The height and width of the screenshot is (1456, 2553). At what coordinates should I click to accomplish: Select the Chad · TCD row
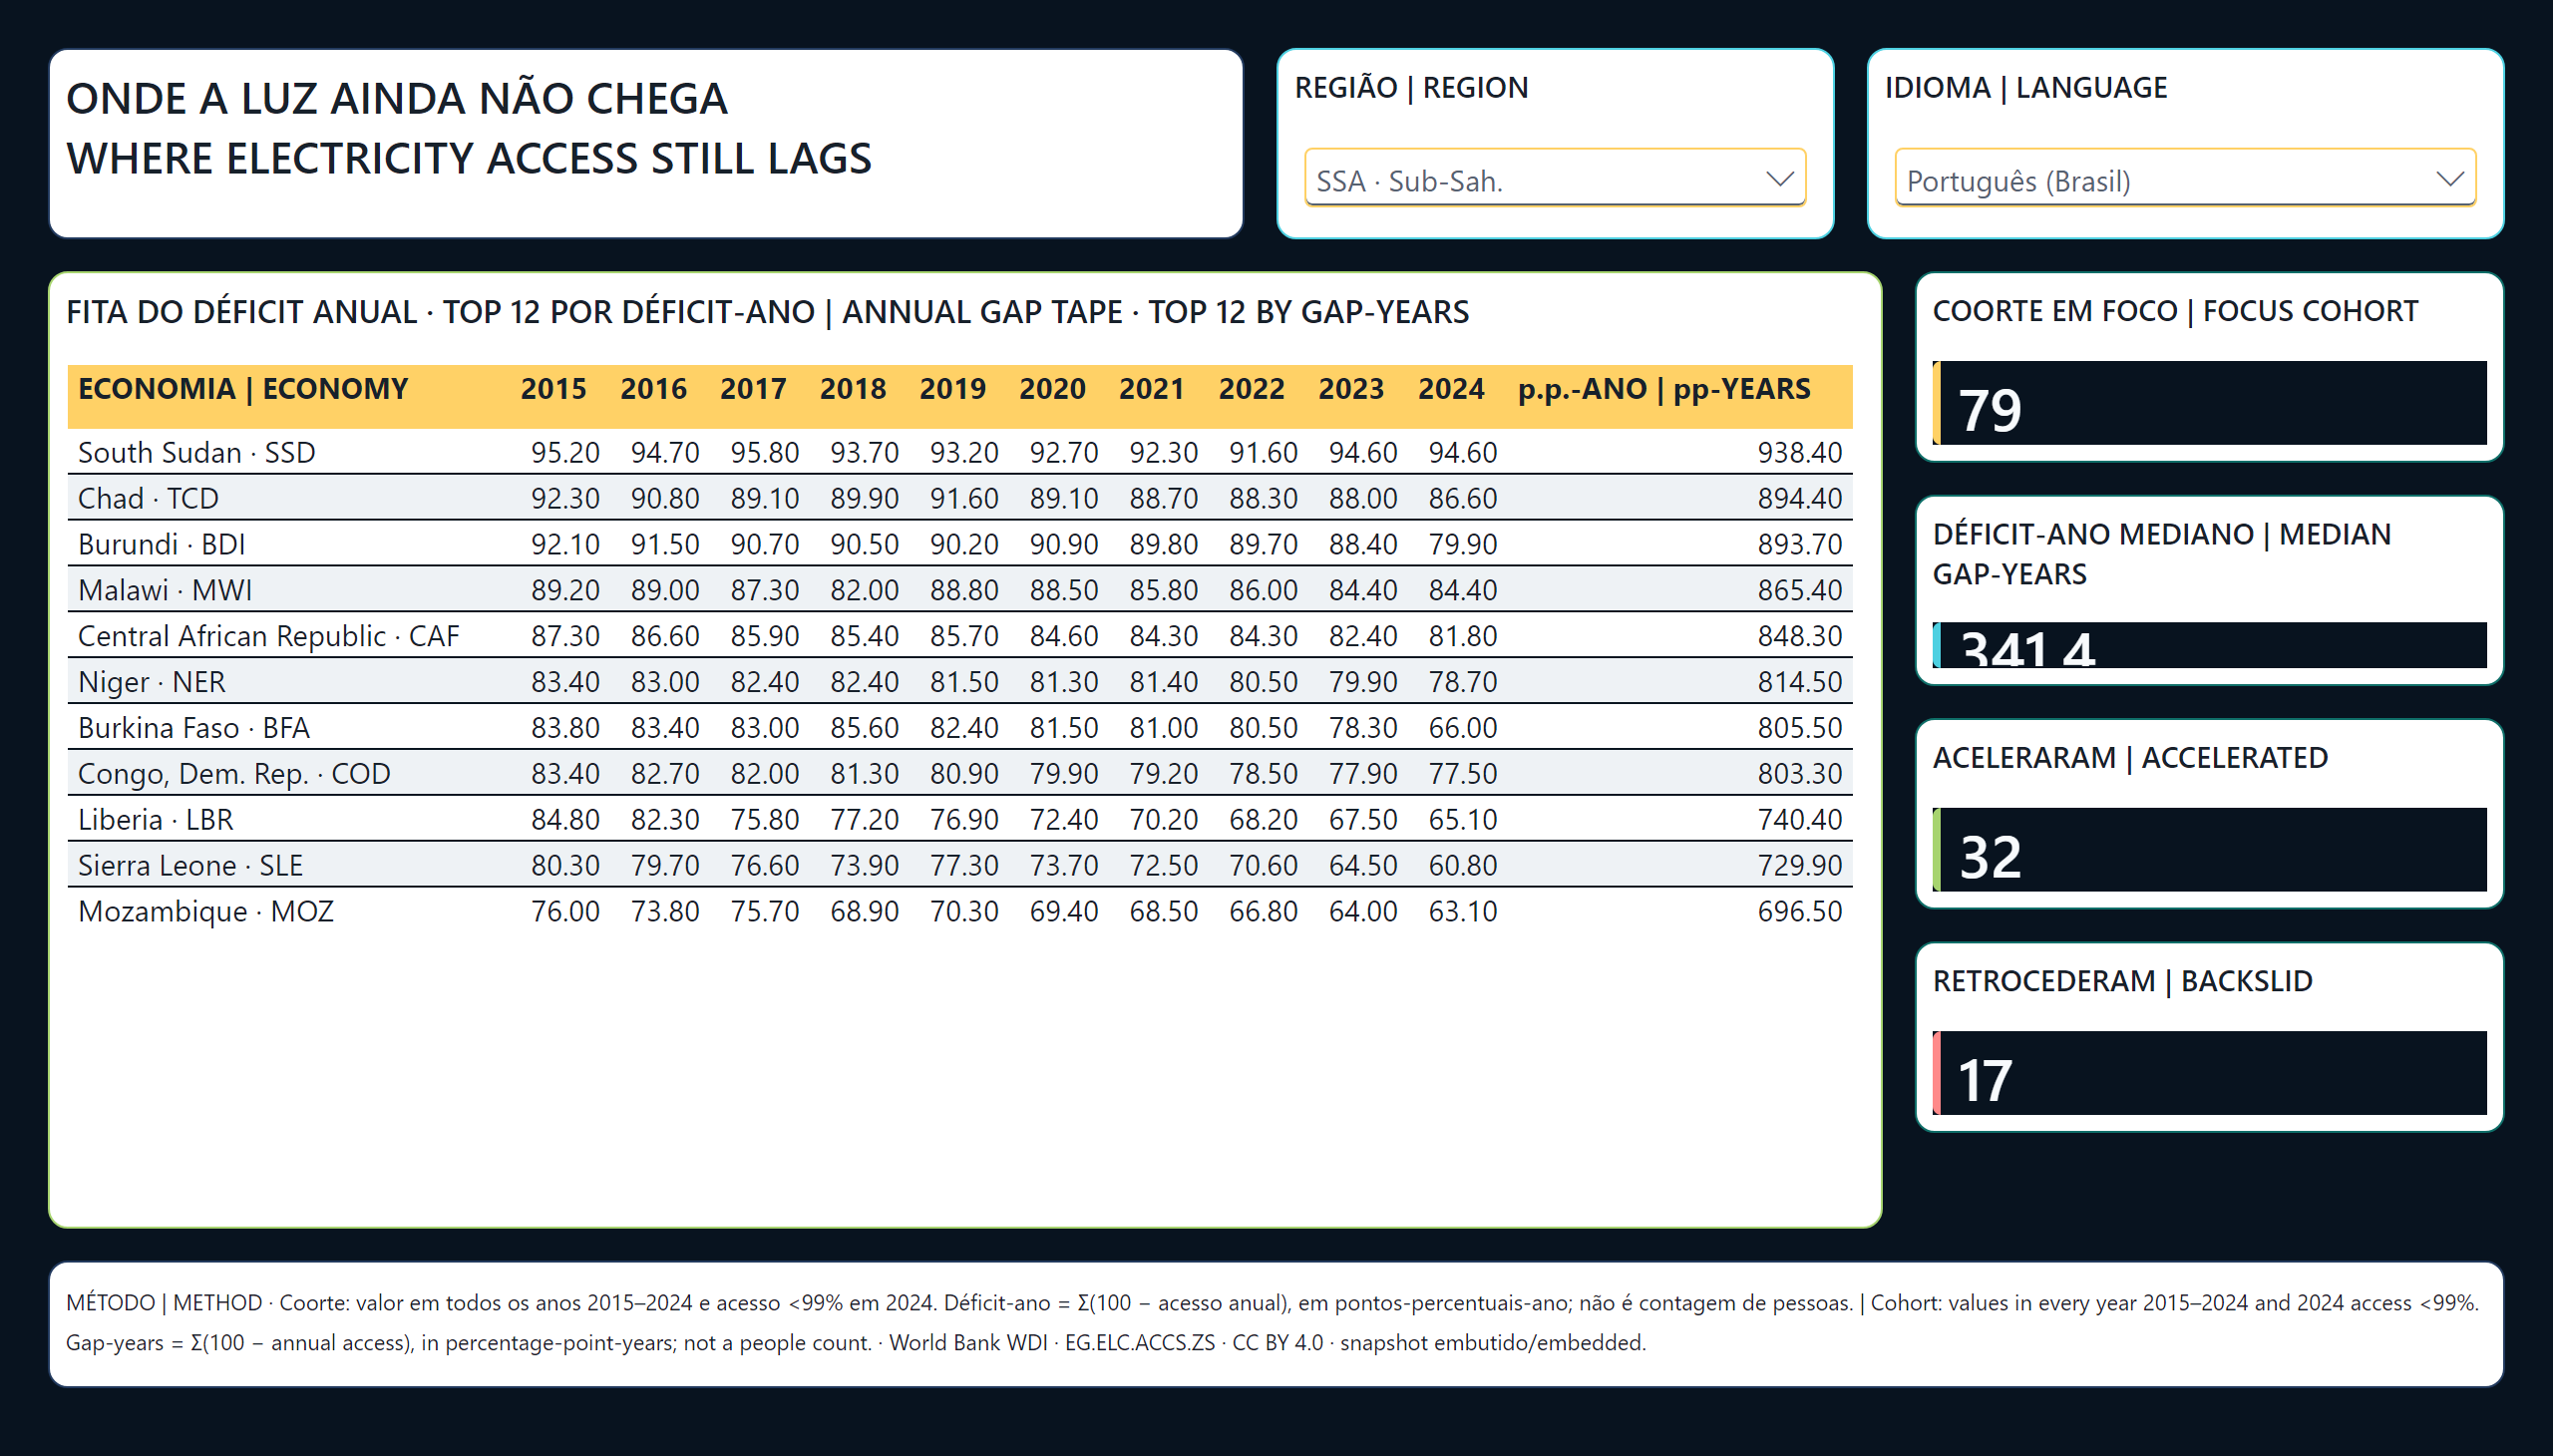959,498
